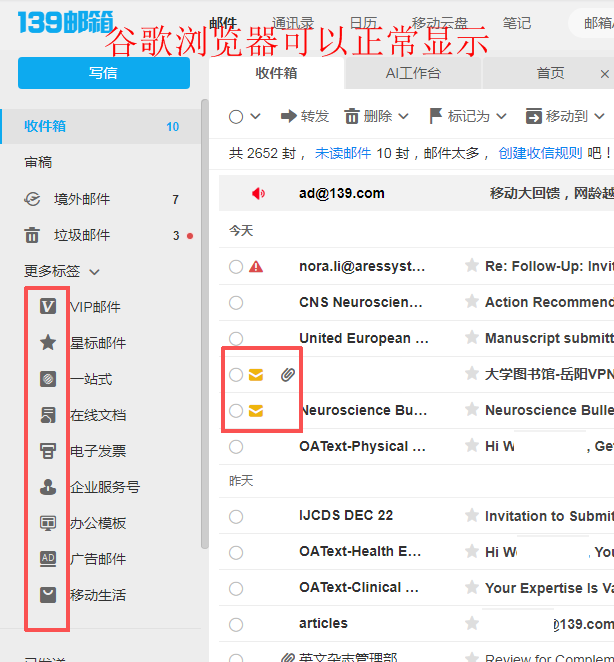
Task: Open the 通讯录 top menu
Action: point(293,23)
